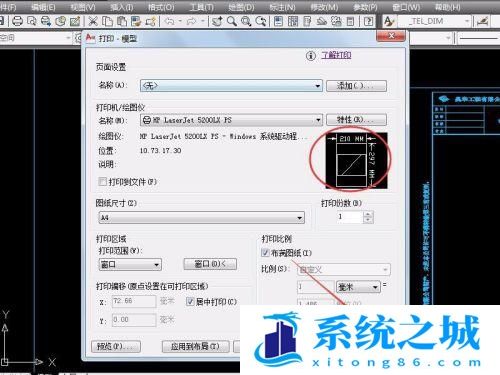Open the _TEL_DIM style dropdown

[435, 21]
